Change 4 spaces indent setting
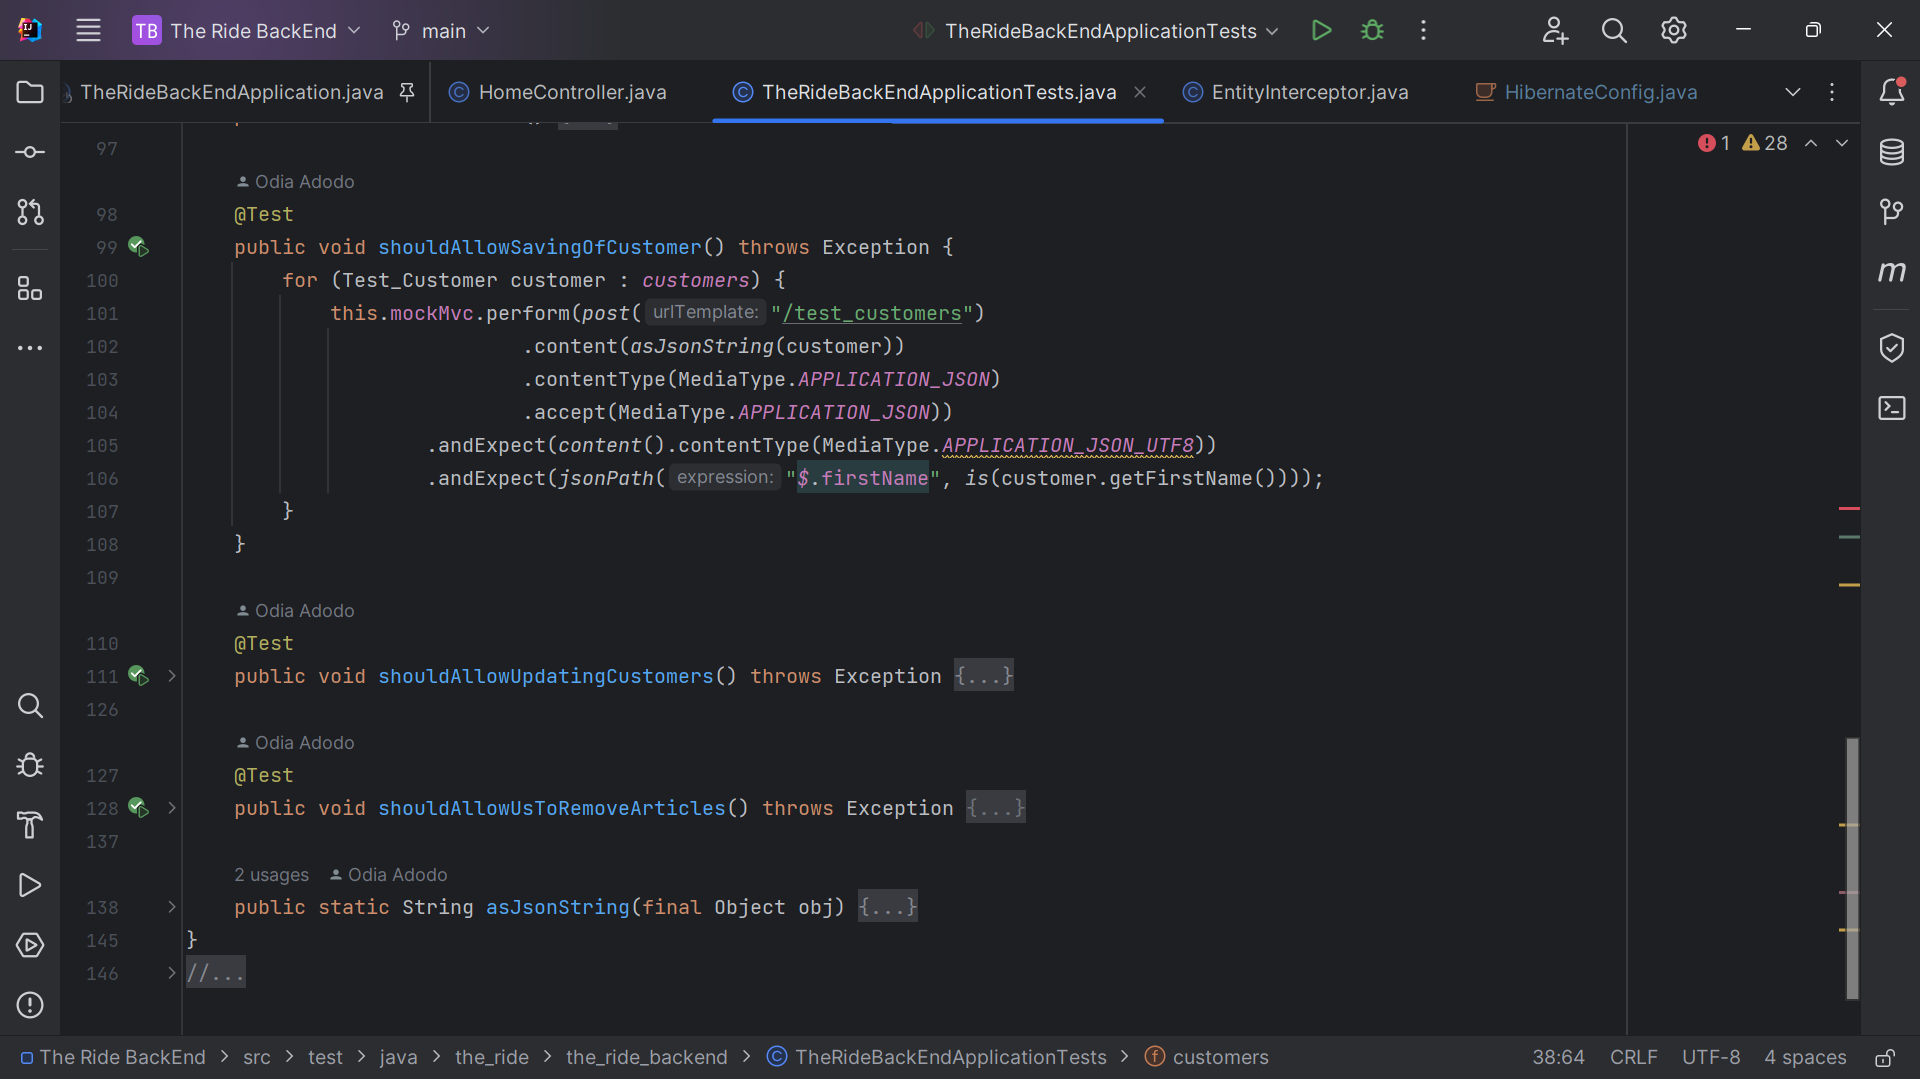This screenshot has width=1920, height=1079. pyautogui.click(x=1805, y=1057)
